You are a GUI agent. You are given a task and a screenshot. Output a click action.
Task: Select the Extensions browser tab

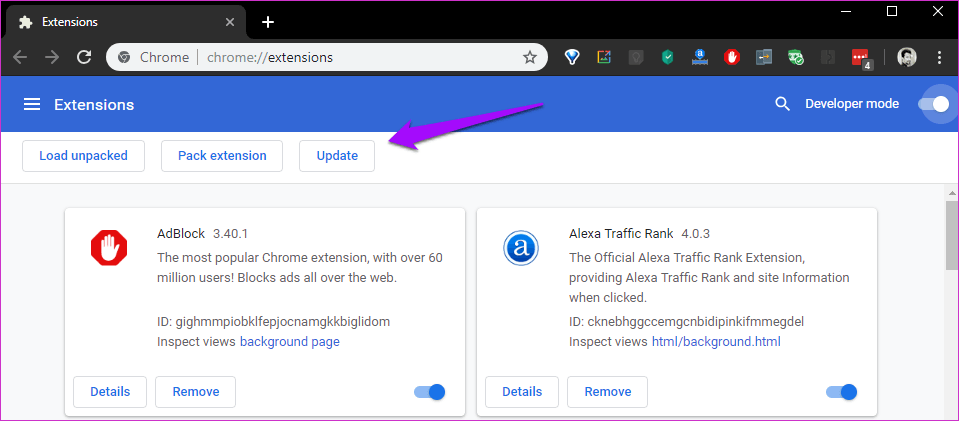click(125, 23)
